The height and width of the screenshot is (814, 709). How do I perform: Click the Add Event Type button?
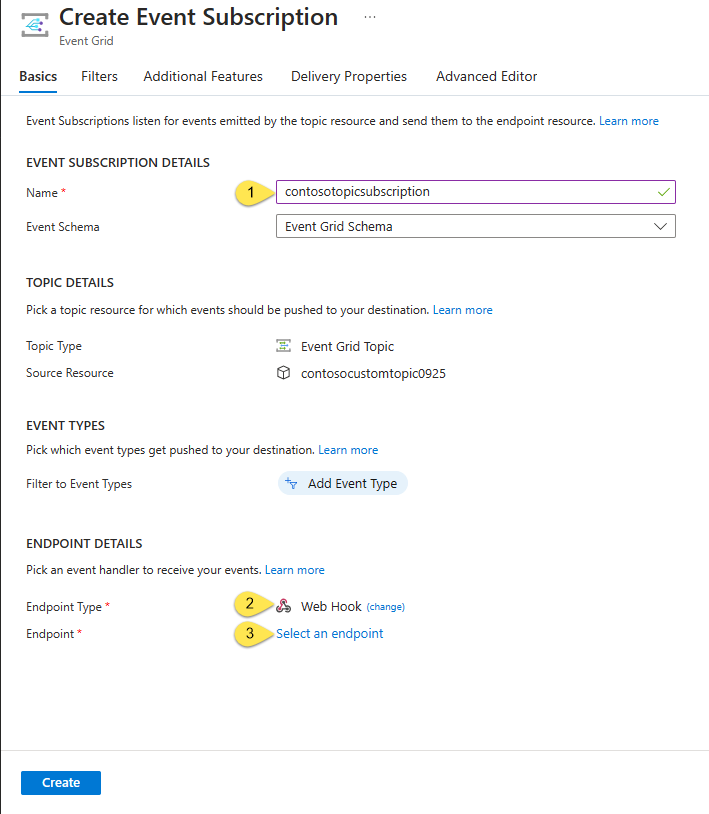click(343, 484)
